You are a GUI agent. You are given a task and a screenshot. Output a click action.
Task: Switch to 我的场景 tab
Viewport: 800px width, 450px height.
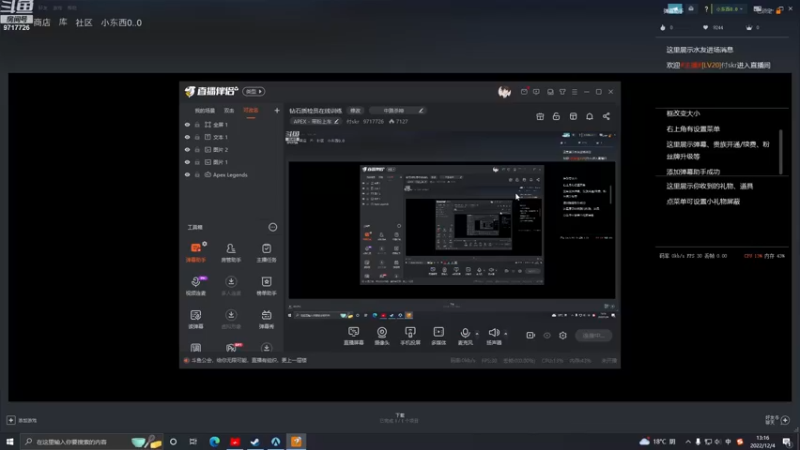click(205, 110)
